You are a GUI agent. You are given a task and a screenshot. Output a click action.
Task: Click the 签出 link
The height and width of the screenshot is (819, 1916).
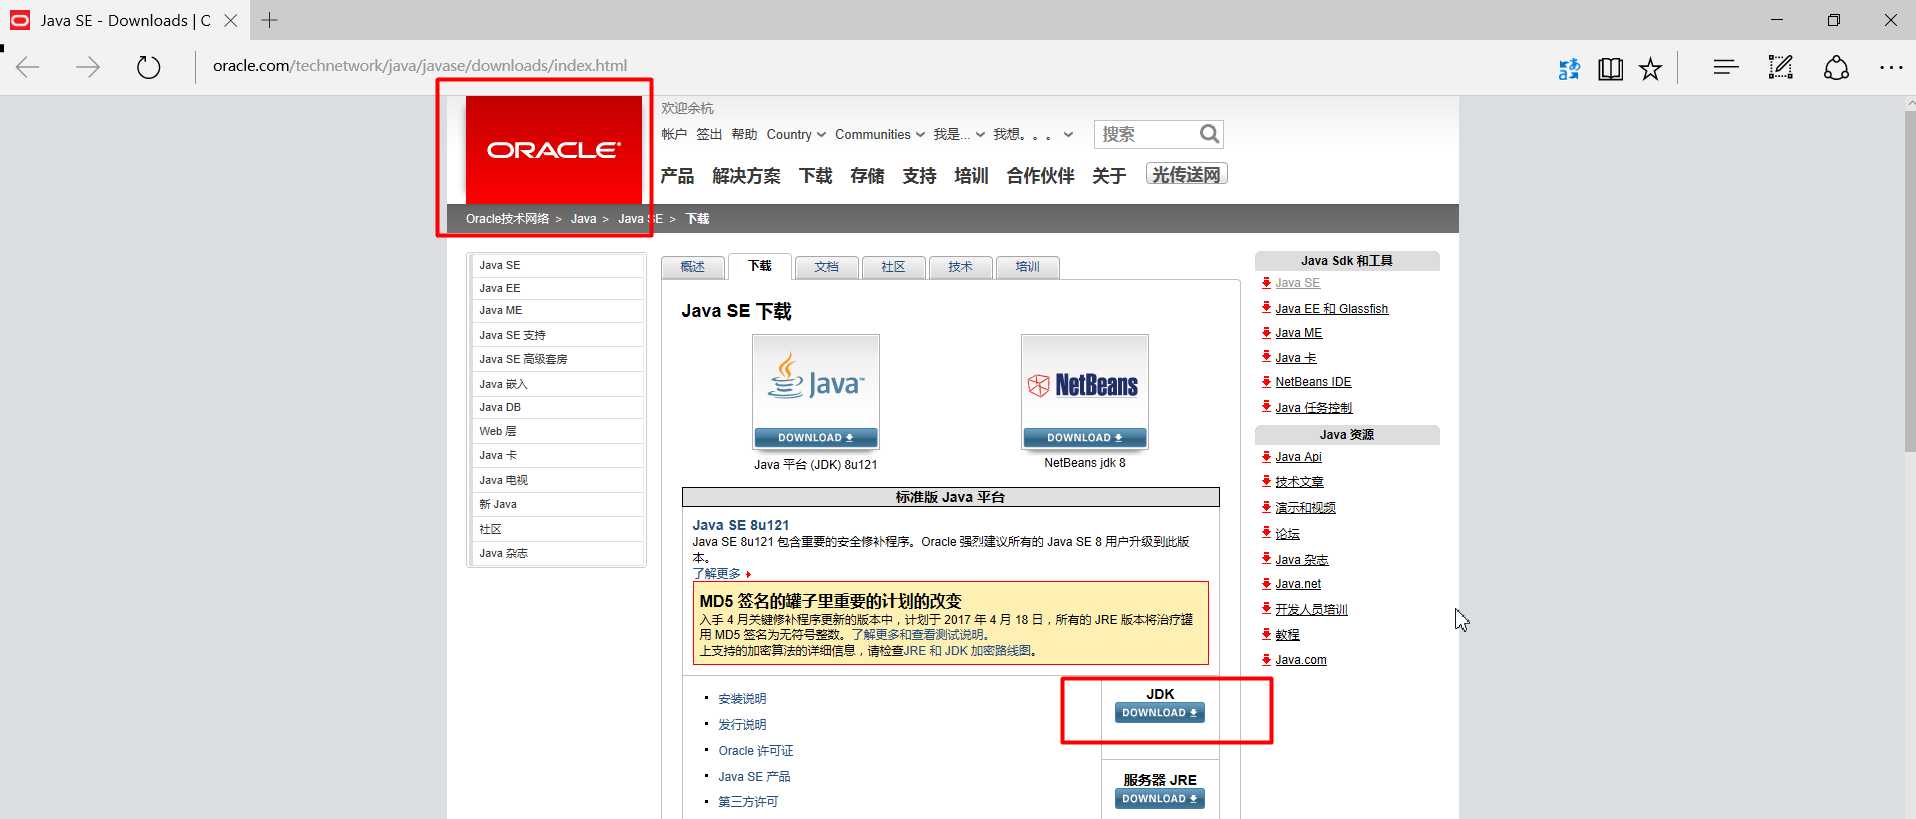[x=709, y=135]
